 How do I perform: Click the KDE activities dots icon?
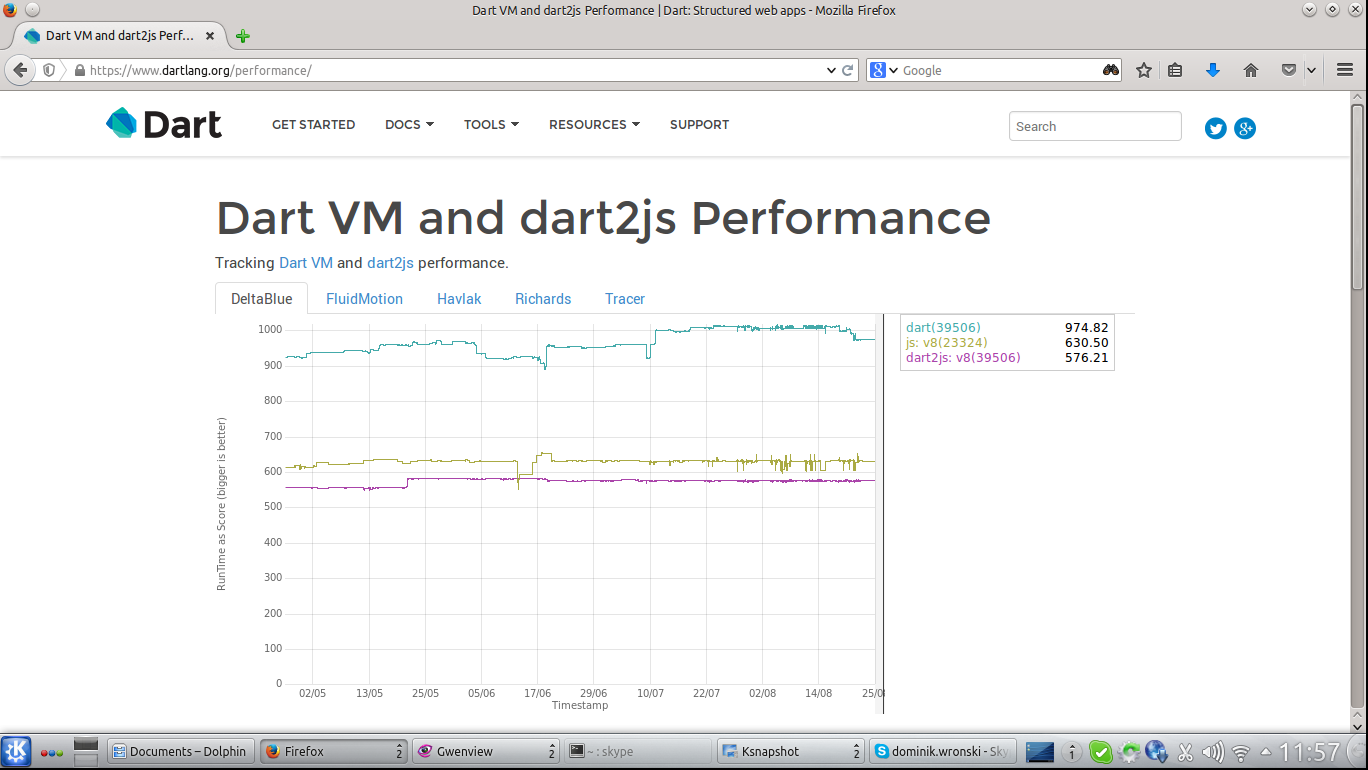(51, 752)
